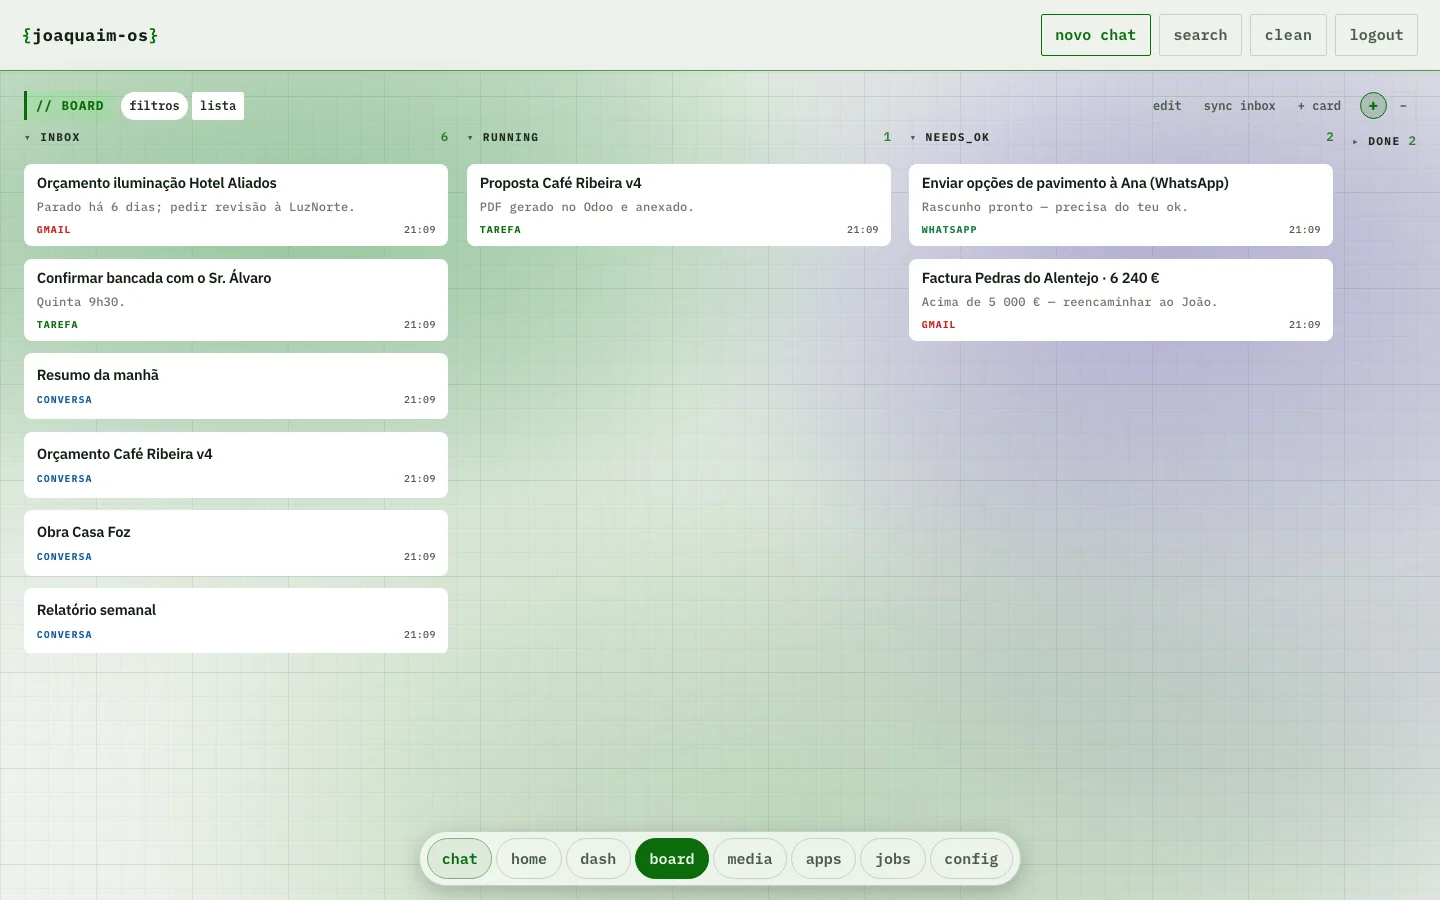Open the media tab

(x=750, y=859)
